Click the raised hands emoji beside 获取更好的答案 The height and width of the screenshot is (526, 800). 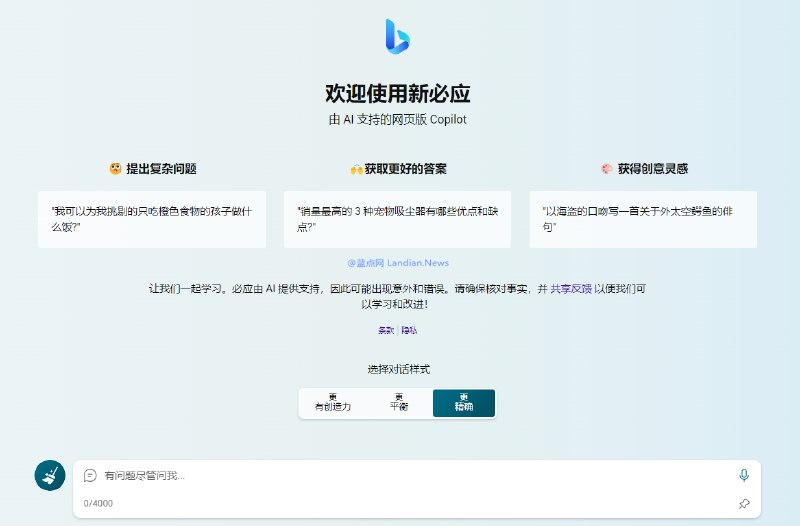[x=356, y=169]
